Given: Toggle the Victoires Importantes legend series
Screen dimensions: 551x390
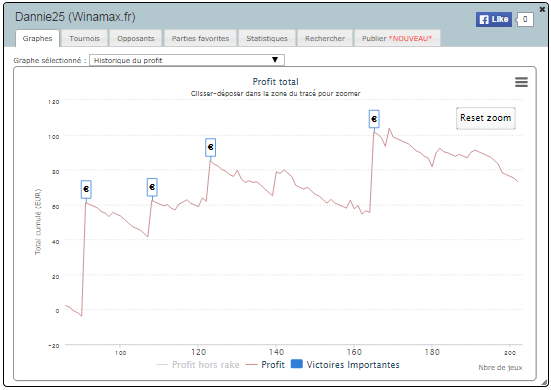Looking at the screenshot, I should [x=345, y=364].
